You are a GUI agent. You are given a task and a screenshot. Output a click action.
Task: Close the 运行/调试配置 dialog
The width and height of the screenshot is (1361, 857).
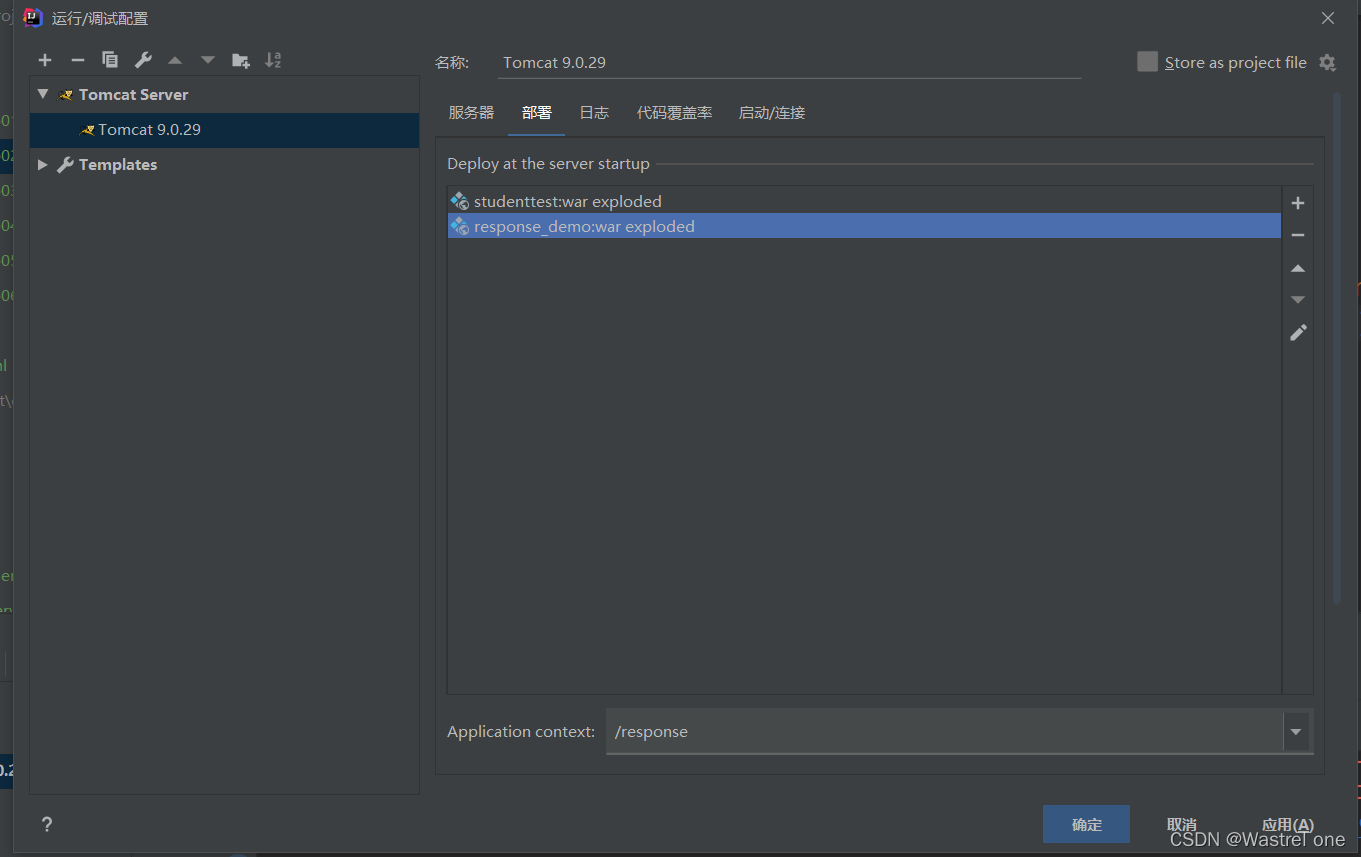pos(1328,18)
